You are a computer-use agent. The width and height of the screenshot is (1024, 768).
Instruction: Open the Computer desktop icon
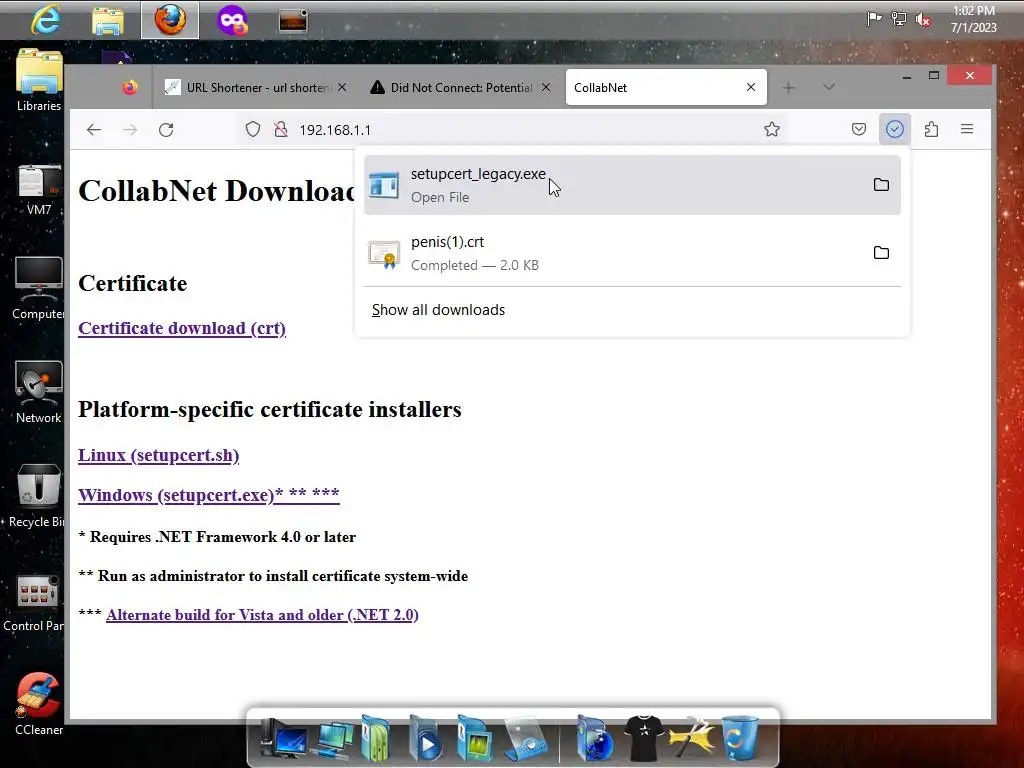(x=39, y=287)
